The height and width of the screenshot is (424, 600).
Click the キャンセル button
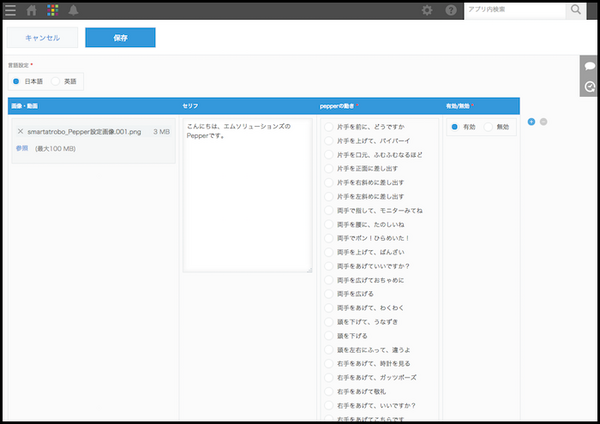(x=42, y=38)
